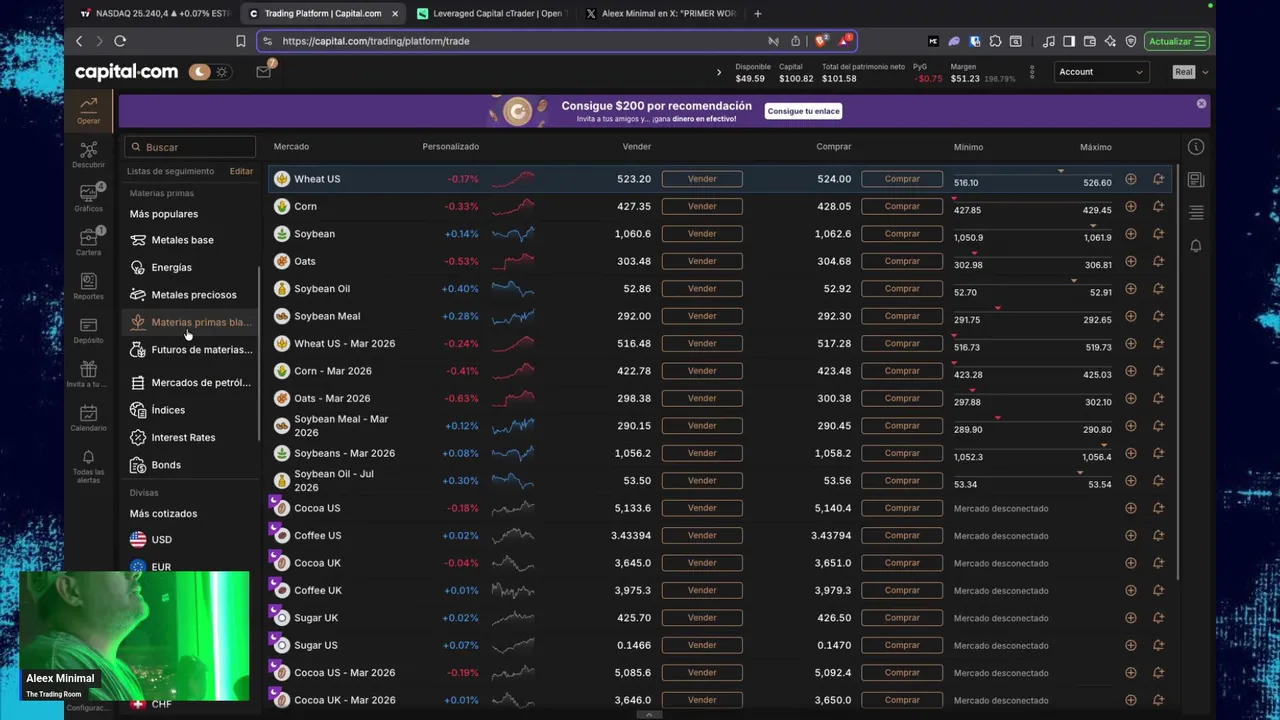1280x720 pixels.
Task: Reload the page in browser toolbar
Action: coord(120,41)
